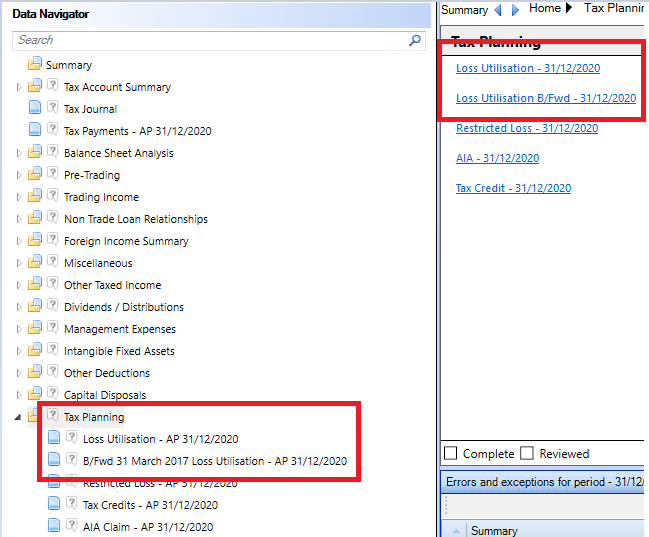Click question-mark icon beside Balance Sheet Analysis

pos(53,151)
